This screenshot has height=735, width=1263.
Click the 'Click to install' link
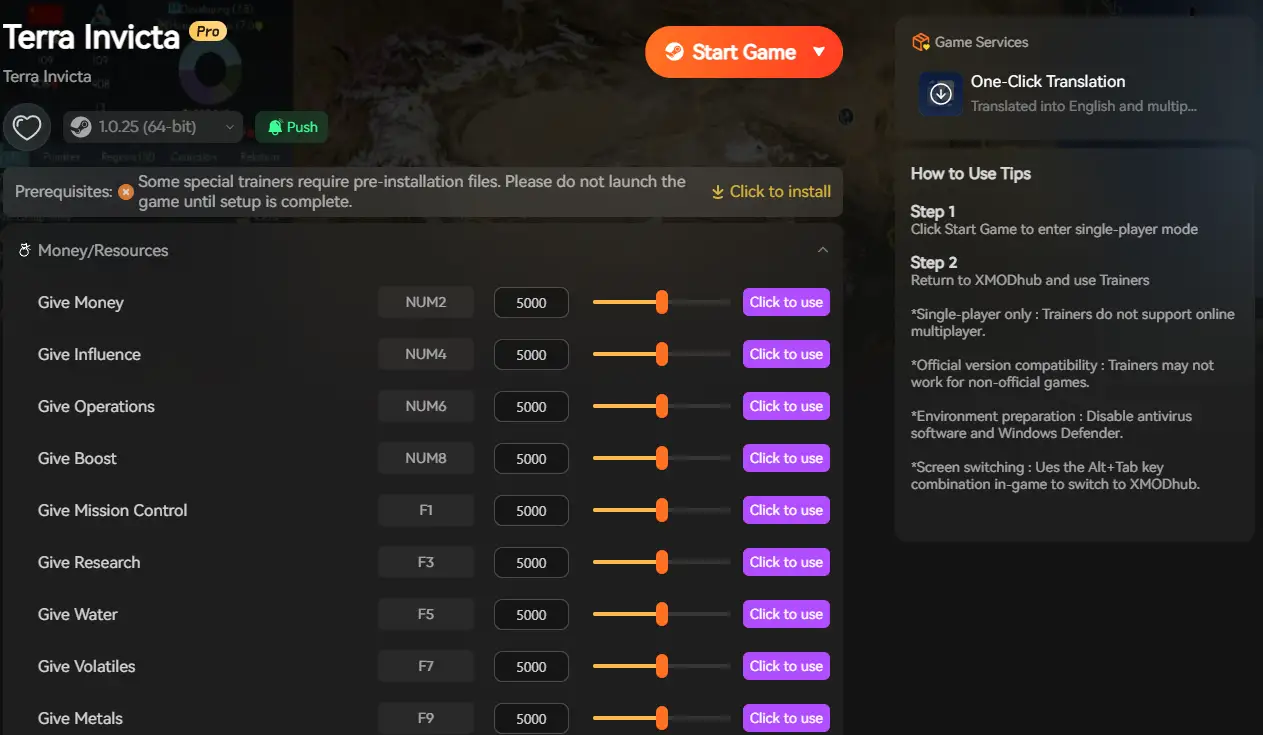771,192
